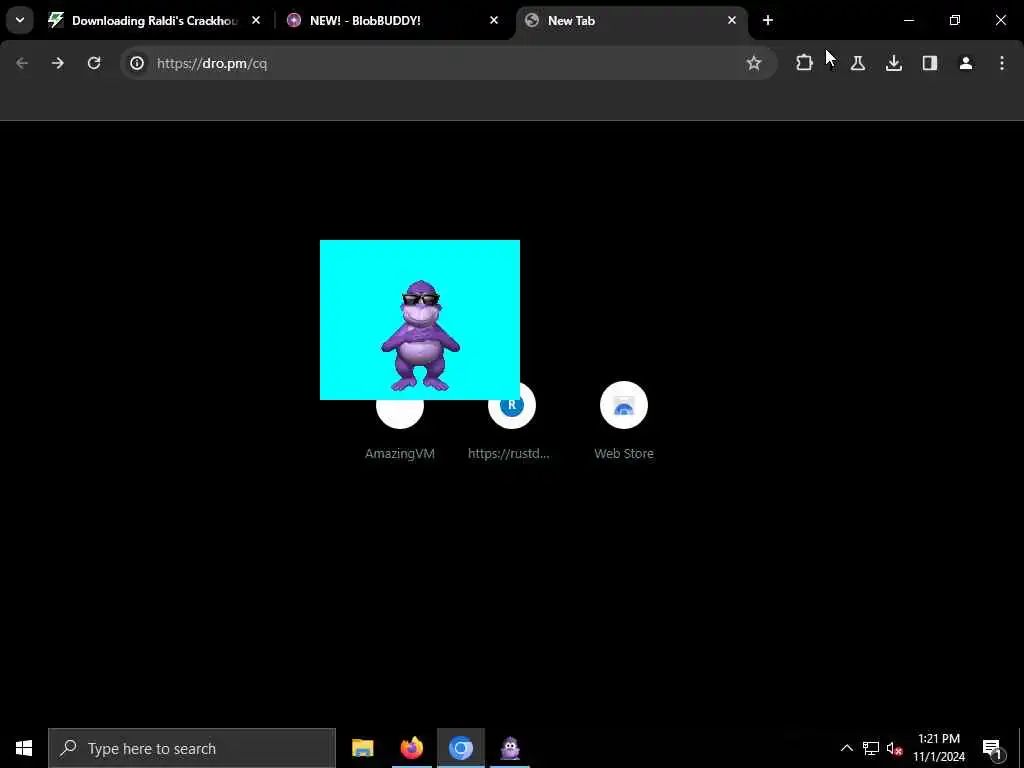1024x768 pixels.
Task: Open the Extensions puzzle icon
Action: click(804, 63)
